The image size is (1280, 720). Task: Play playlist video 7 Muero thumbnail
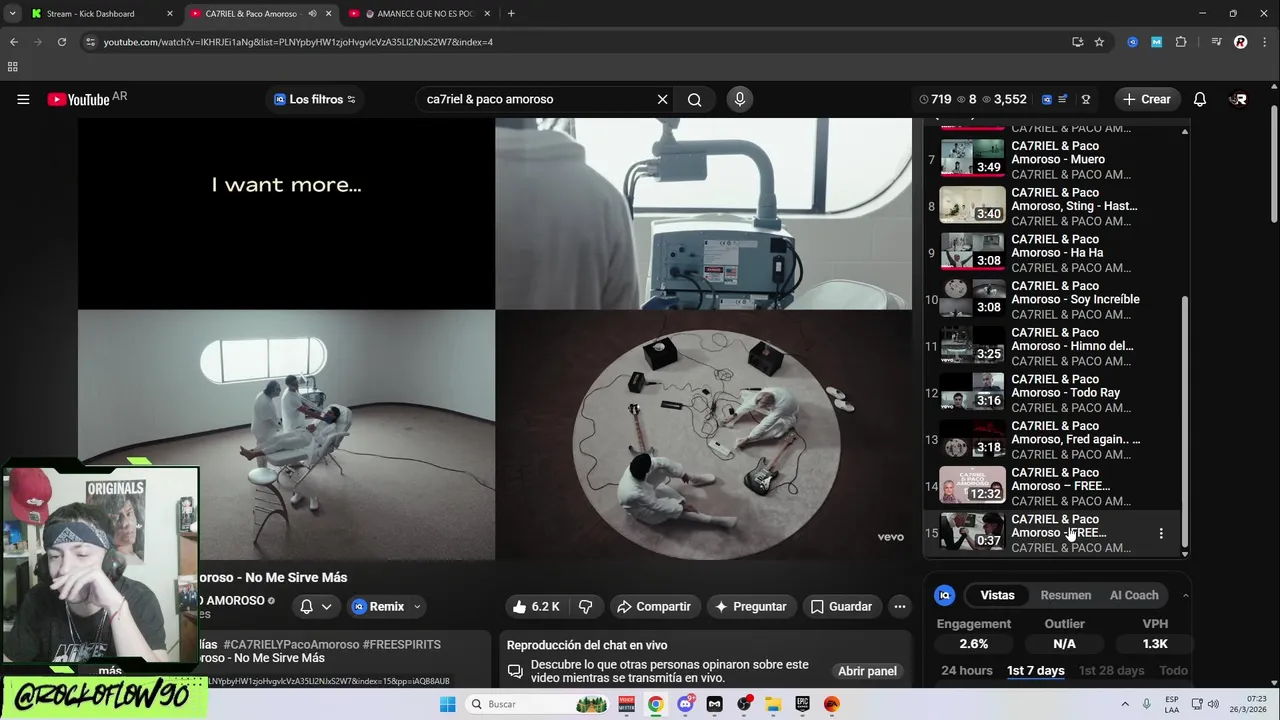click(x=972, y=158)
